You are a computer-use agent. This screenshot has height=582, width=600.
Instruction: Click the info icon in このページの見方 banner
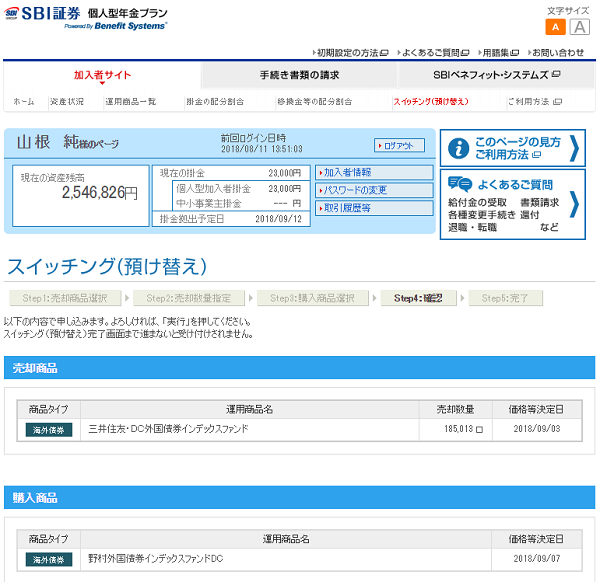(458, 148)
